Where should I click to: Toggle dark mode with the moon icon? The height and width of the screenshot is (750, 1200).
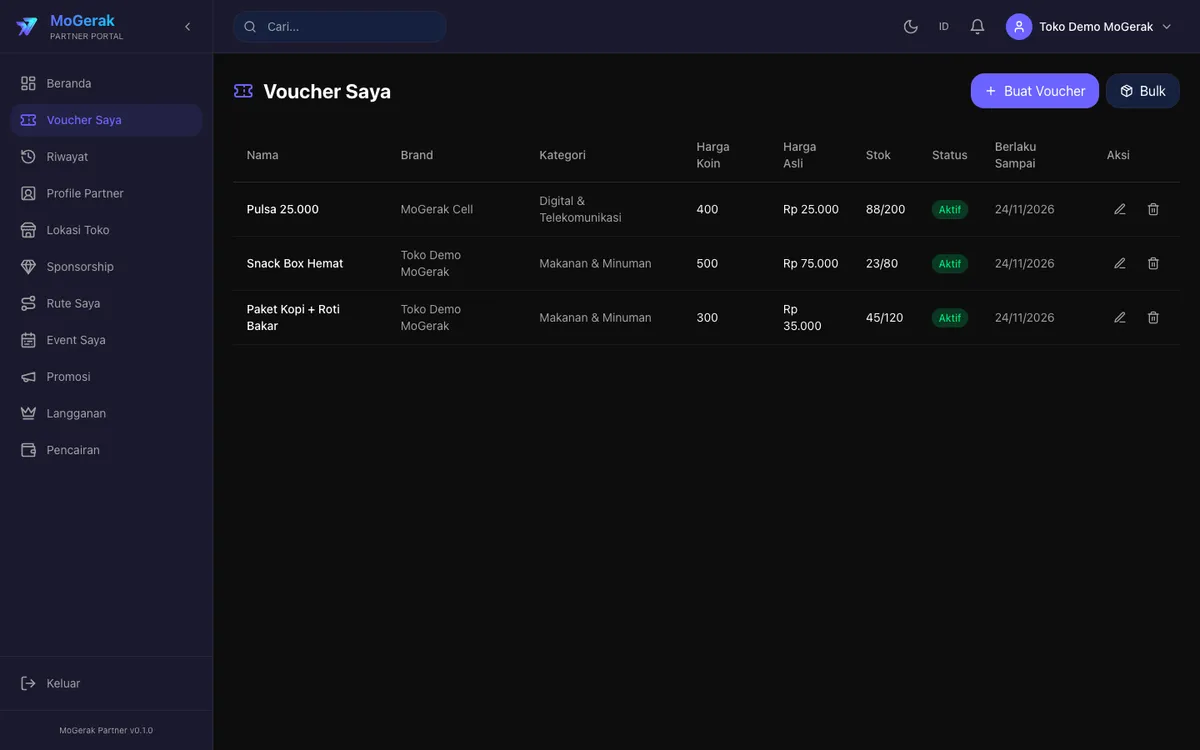pyautogui.click(x=911, y=27)
